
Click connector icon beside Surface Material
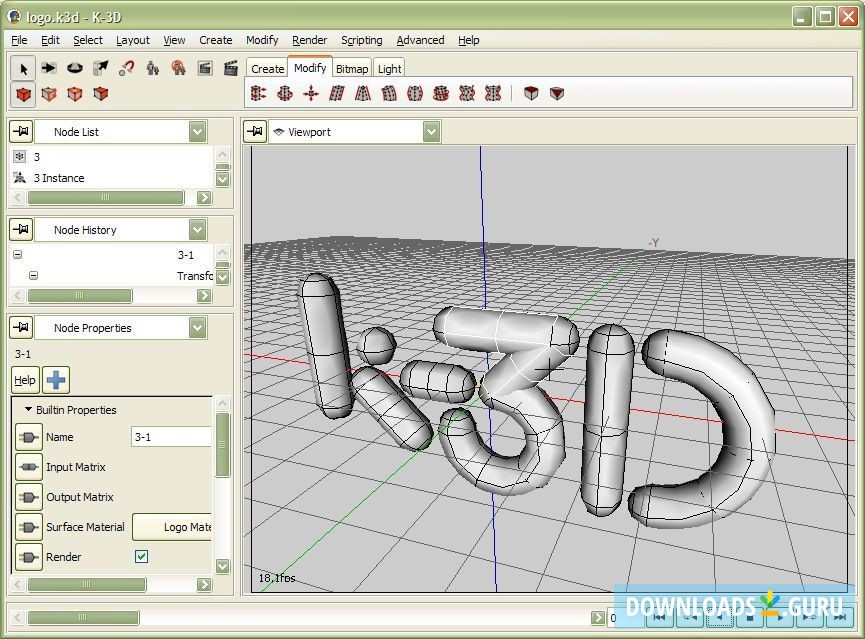(28, 528)
